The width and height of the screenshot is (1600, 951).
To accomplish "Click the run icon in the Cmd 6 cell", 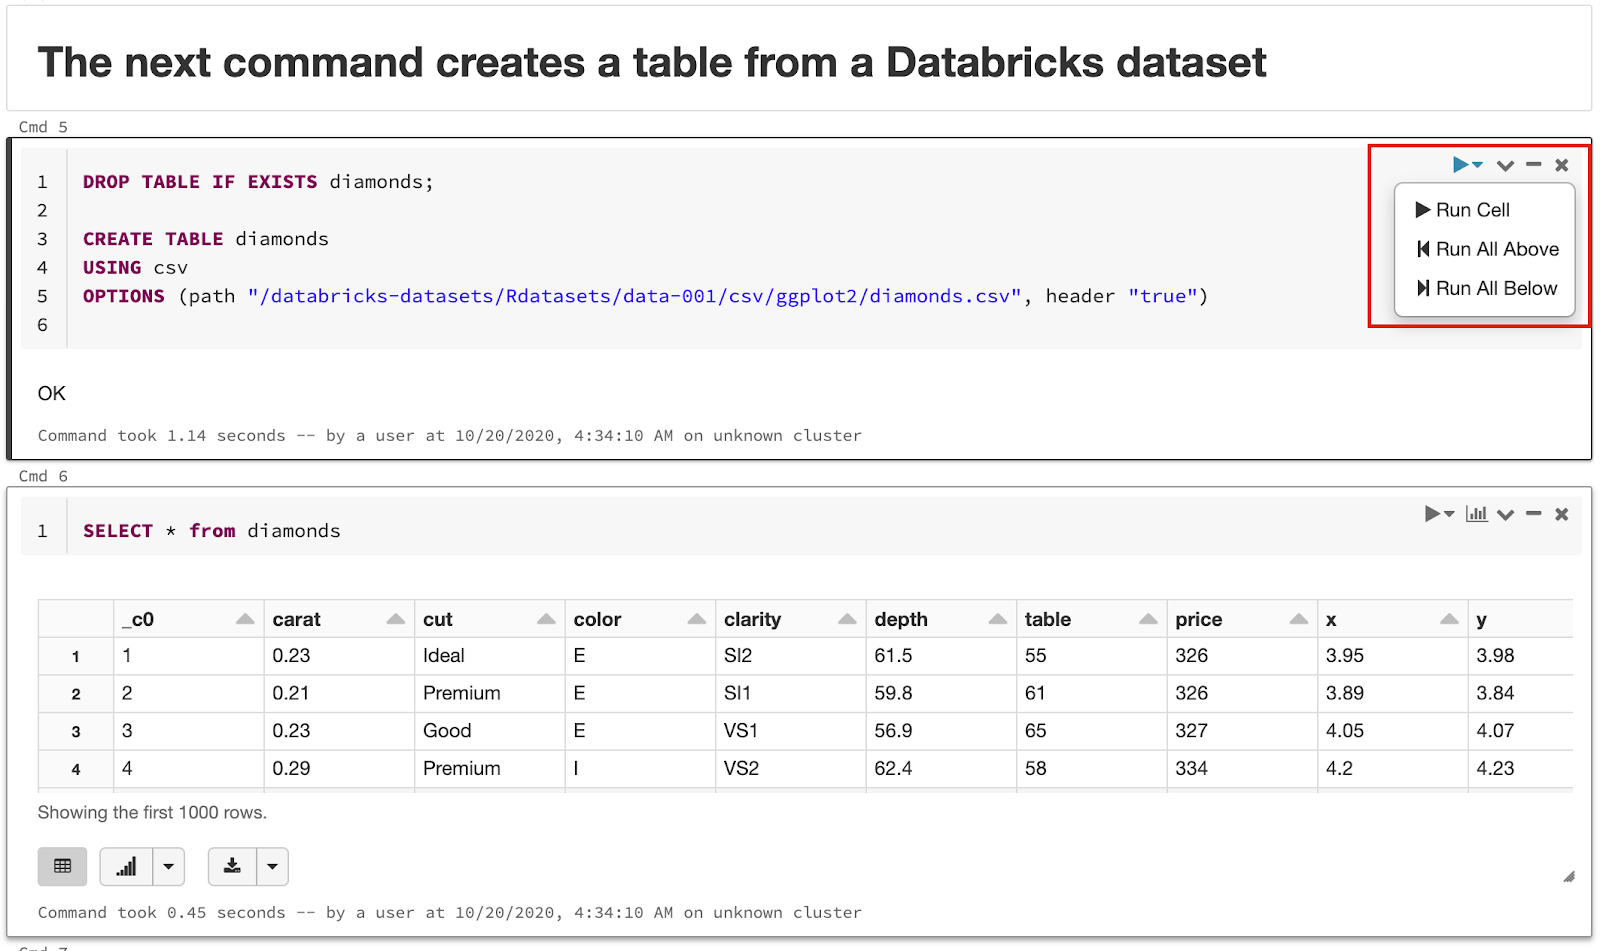I will [x=1434, y=514].
